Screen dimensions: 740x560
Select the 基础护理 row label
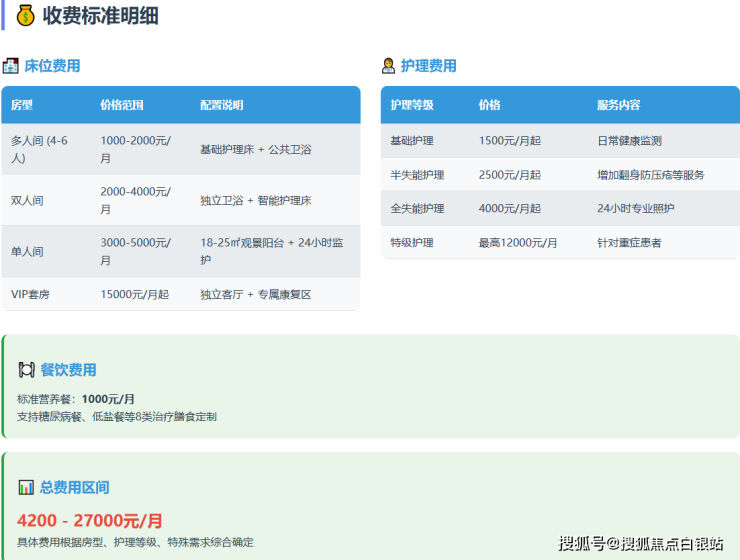tap(412, 141)
